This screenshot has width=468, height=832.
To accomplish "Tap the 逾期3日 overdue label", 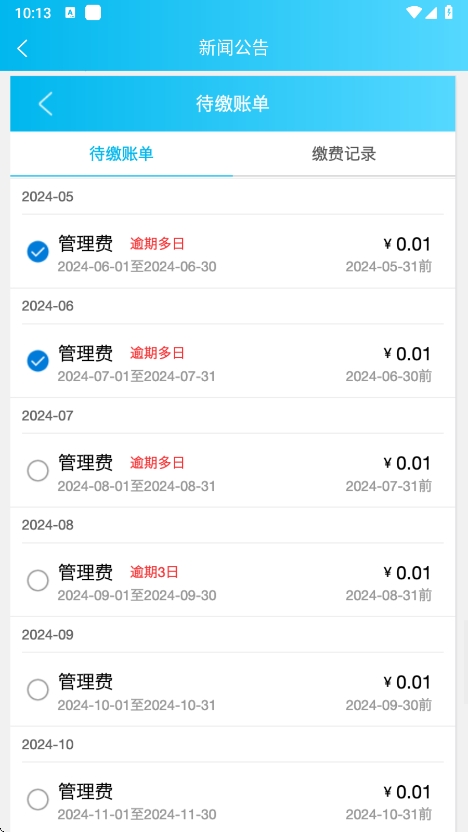I will click(154, 572).
